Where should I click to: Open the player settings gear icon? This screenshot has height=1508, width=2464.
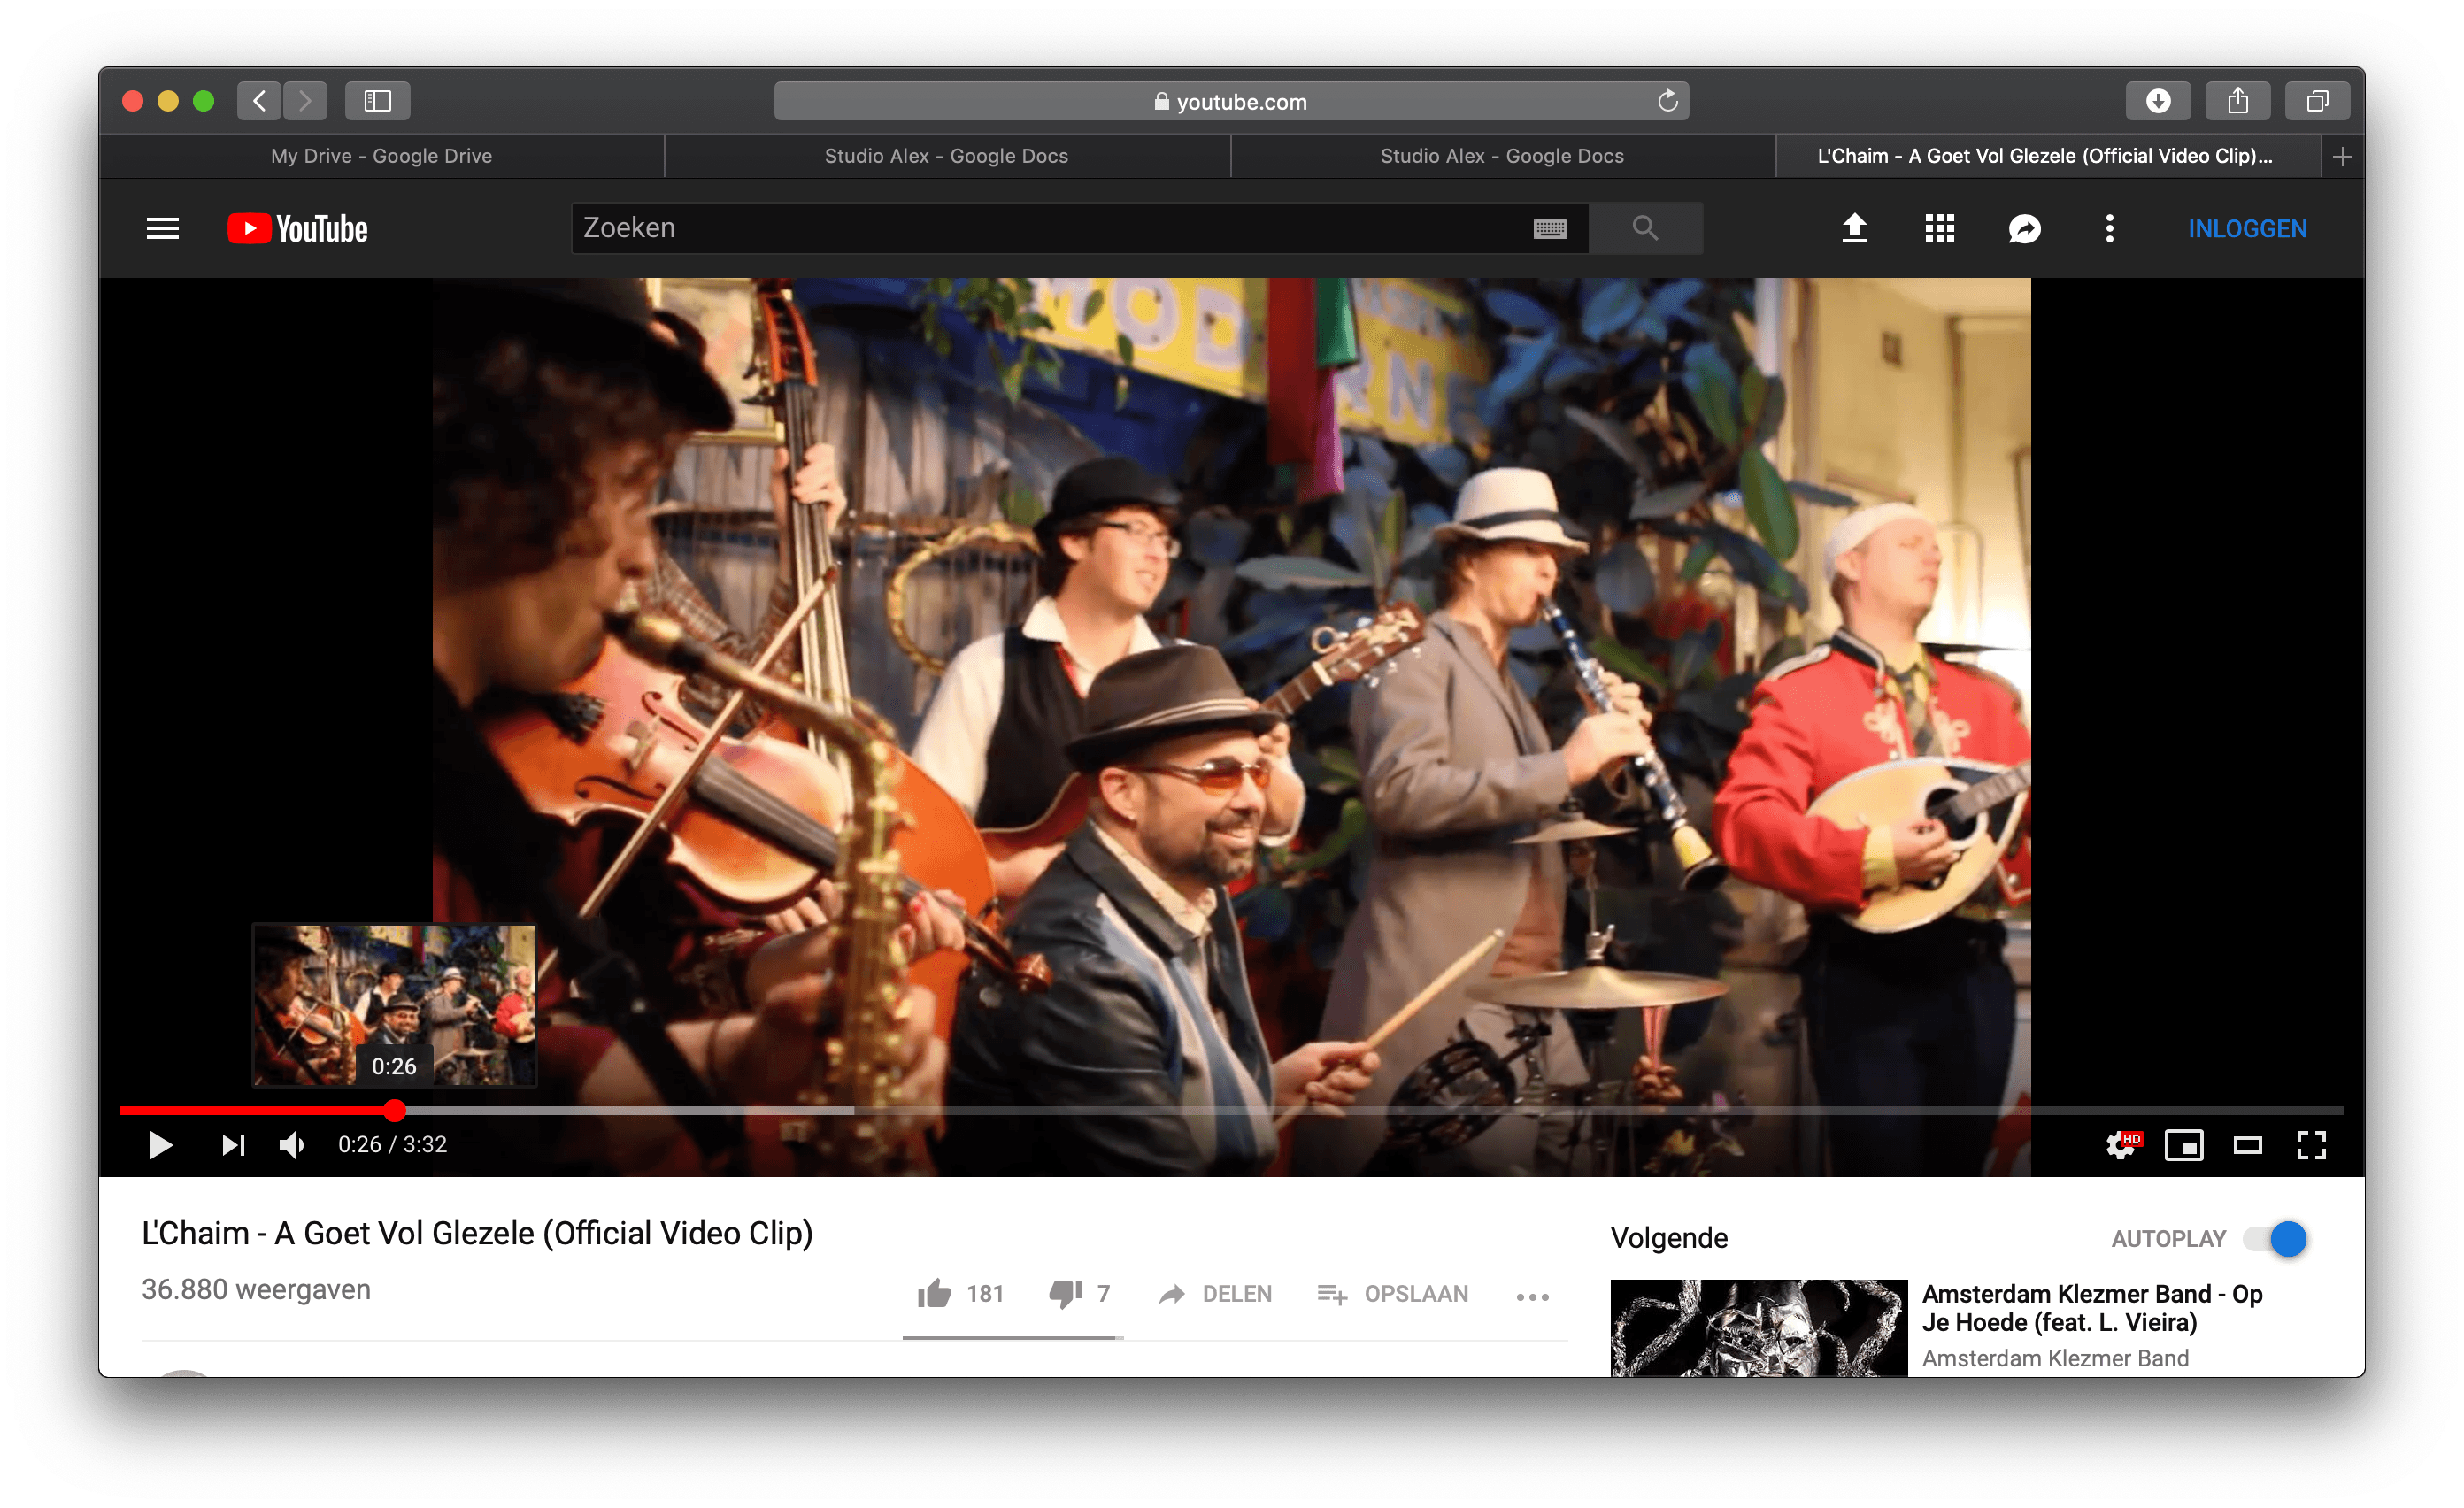coord(2120,1144)
